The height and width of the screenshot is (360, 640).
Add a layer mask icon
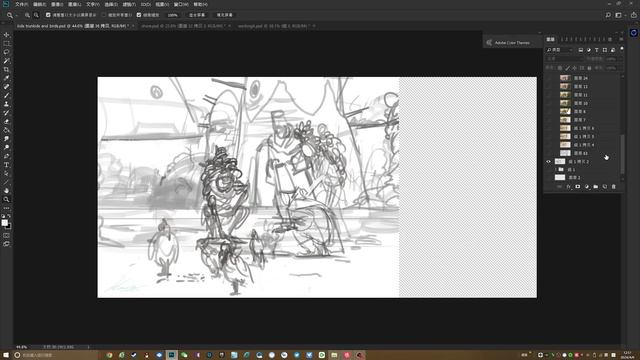[578, 187]
